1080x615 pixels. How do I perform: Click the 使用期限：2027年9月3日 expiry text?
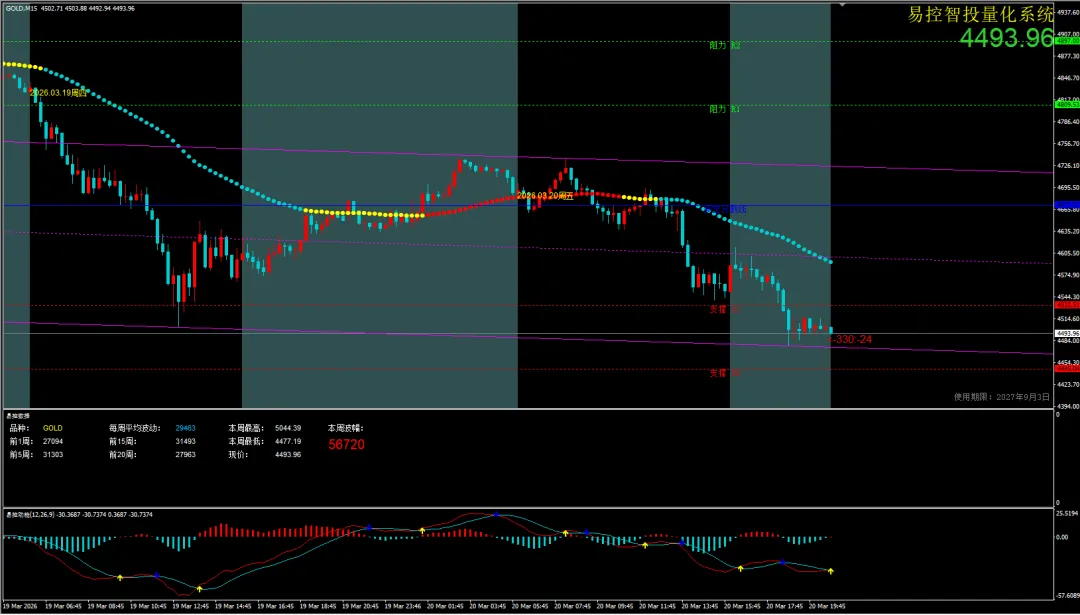click(1001, 397)
